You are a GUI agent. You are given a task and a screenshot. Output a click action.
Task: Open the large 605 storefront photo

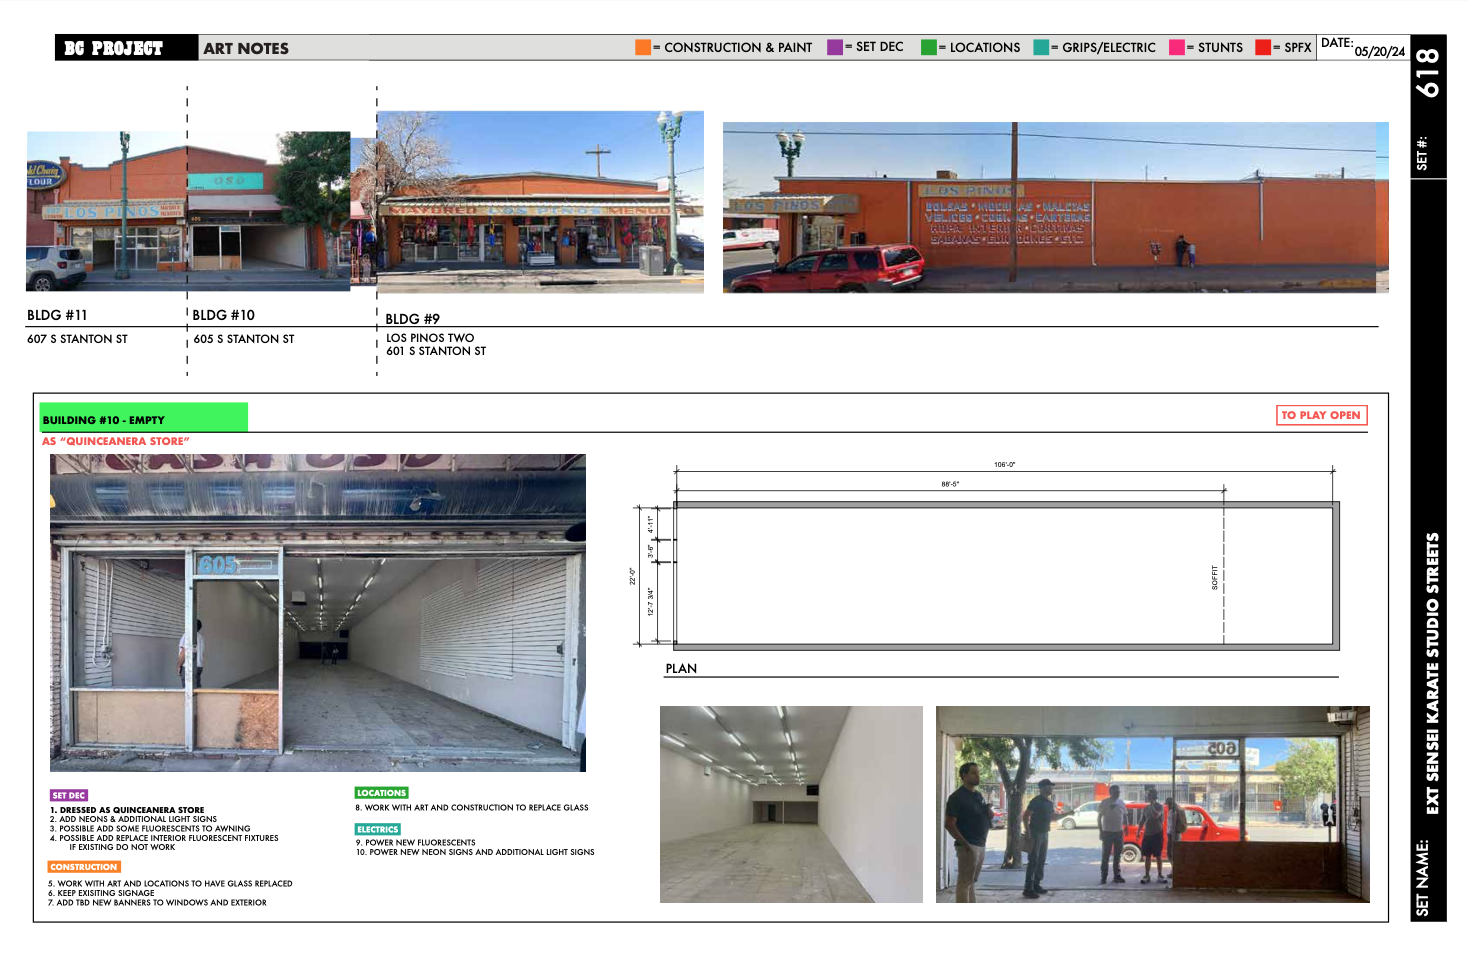[x=318, y=613]
